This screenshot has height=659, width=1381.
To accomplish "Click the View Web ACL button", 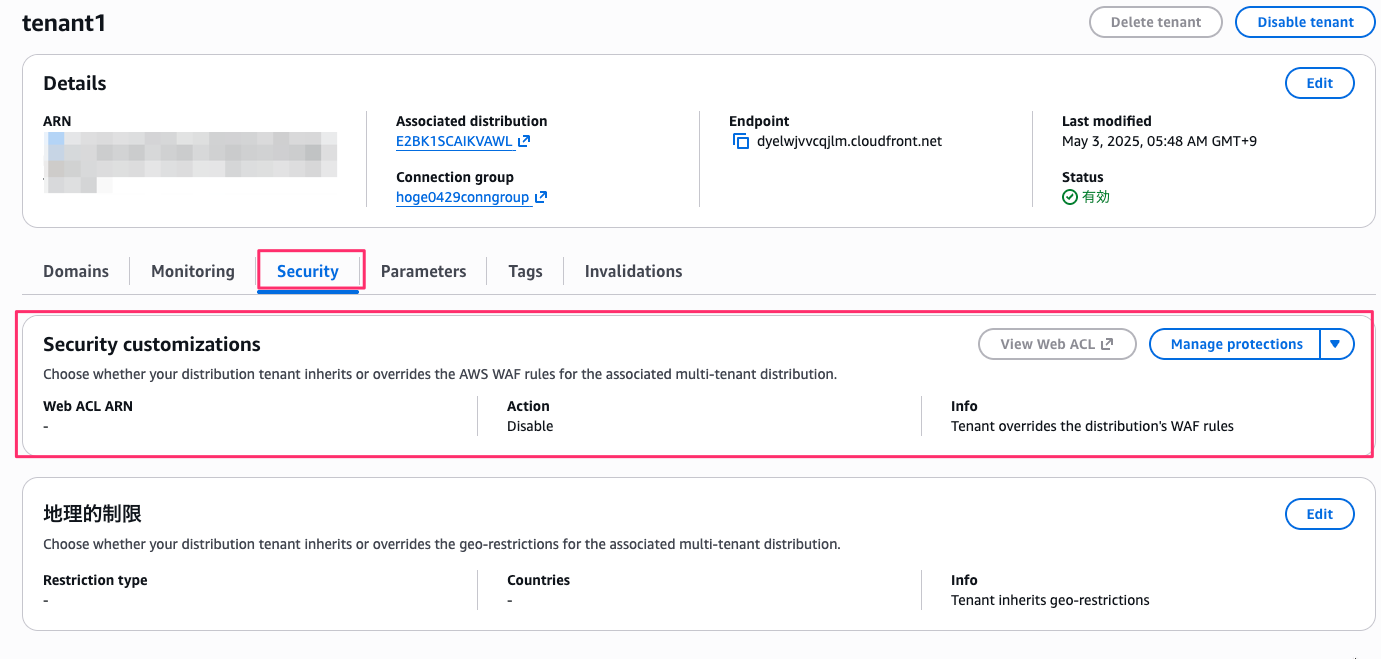I will 1057,344.
